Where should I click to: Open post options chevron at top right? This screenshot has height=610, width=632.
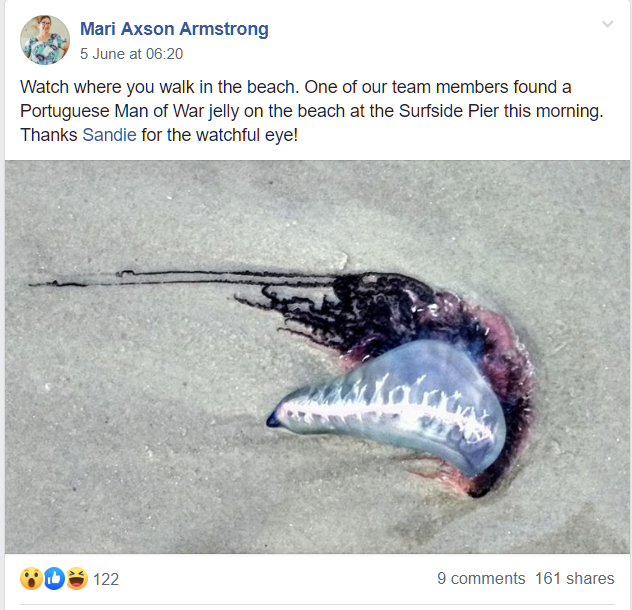tap(607, 24)
